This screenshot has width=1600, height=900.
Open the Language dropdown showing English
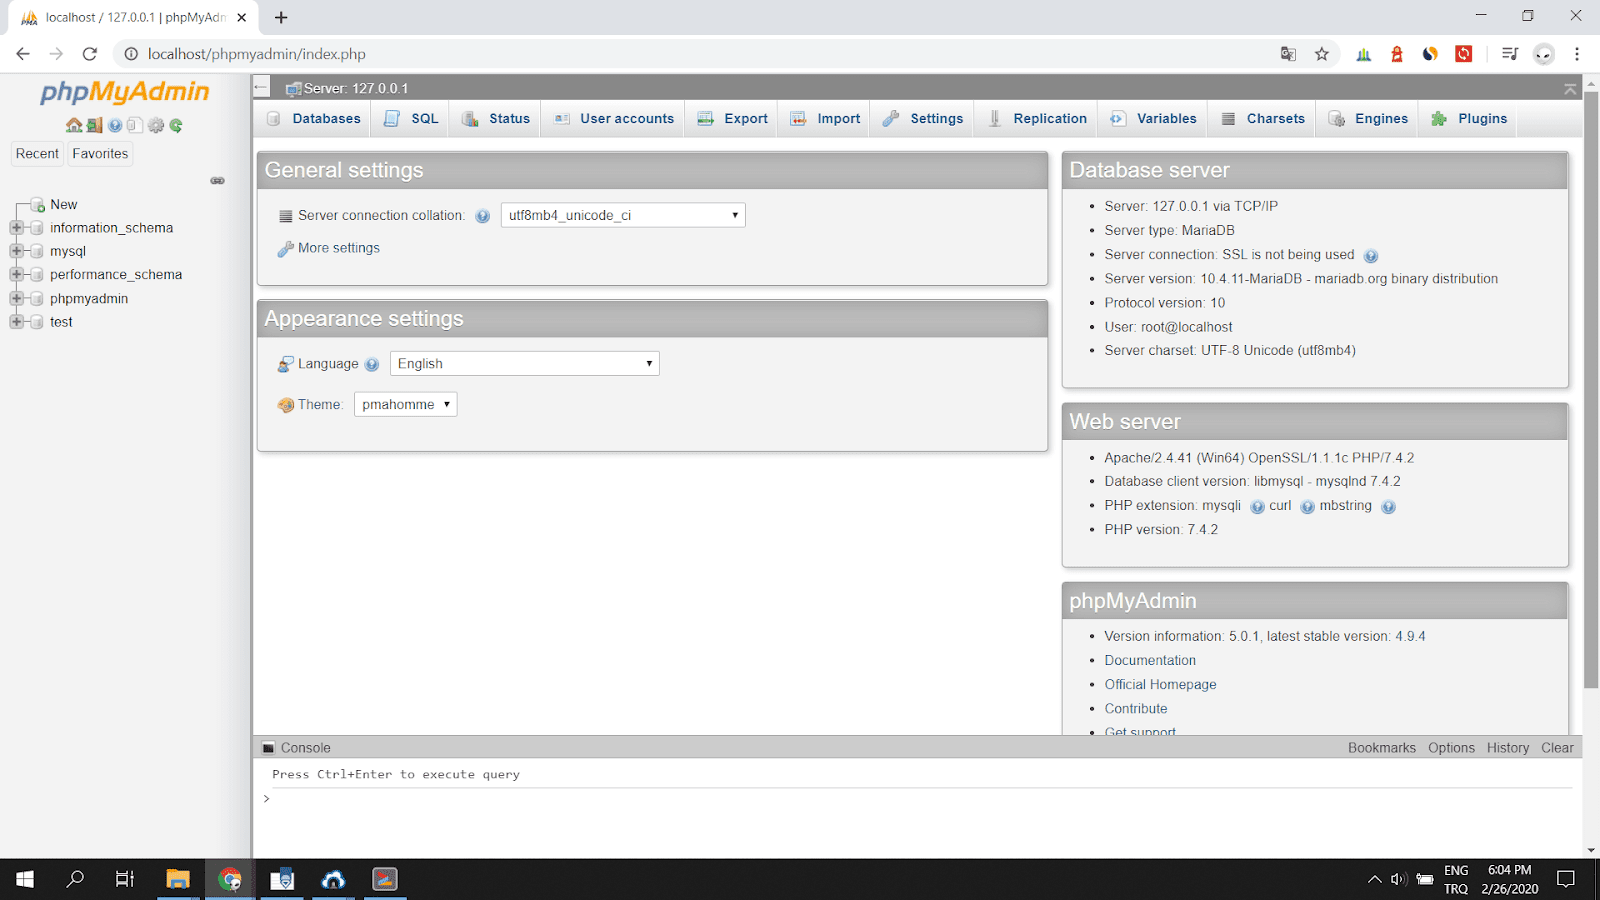(x=525, y=364)
